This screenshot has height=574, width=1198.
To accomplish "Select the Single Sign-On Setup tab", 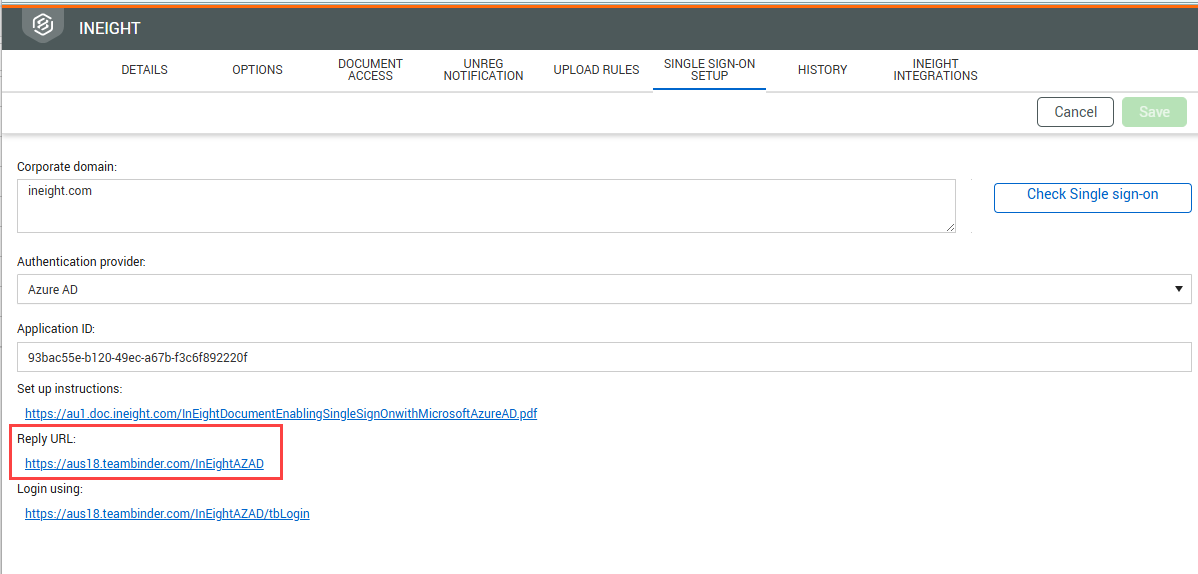I will 709,70.
